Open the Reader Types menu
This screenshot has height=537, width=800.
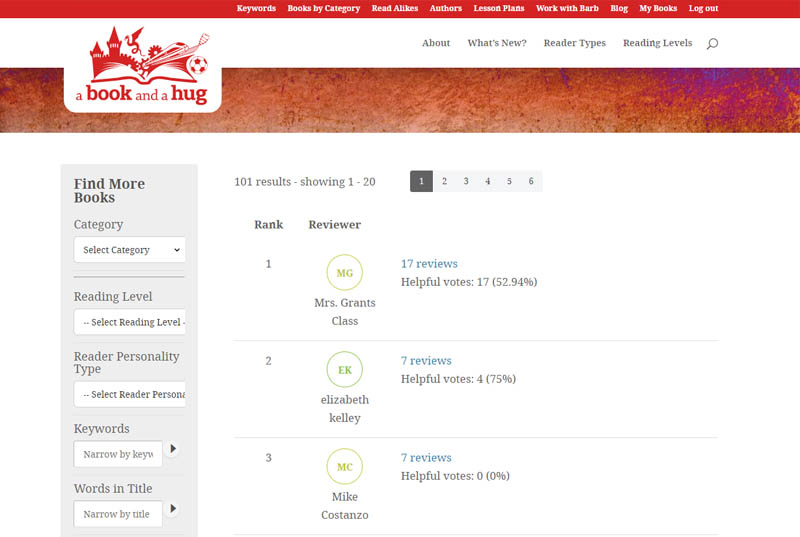tap(574, 44)
